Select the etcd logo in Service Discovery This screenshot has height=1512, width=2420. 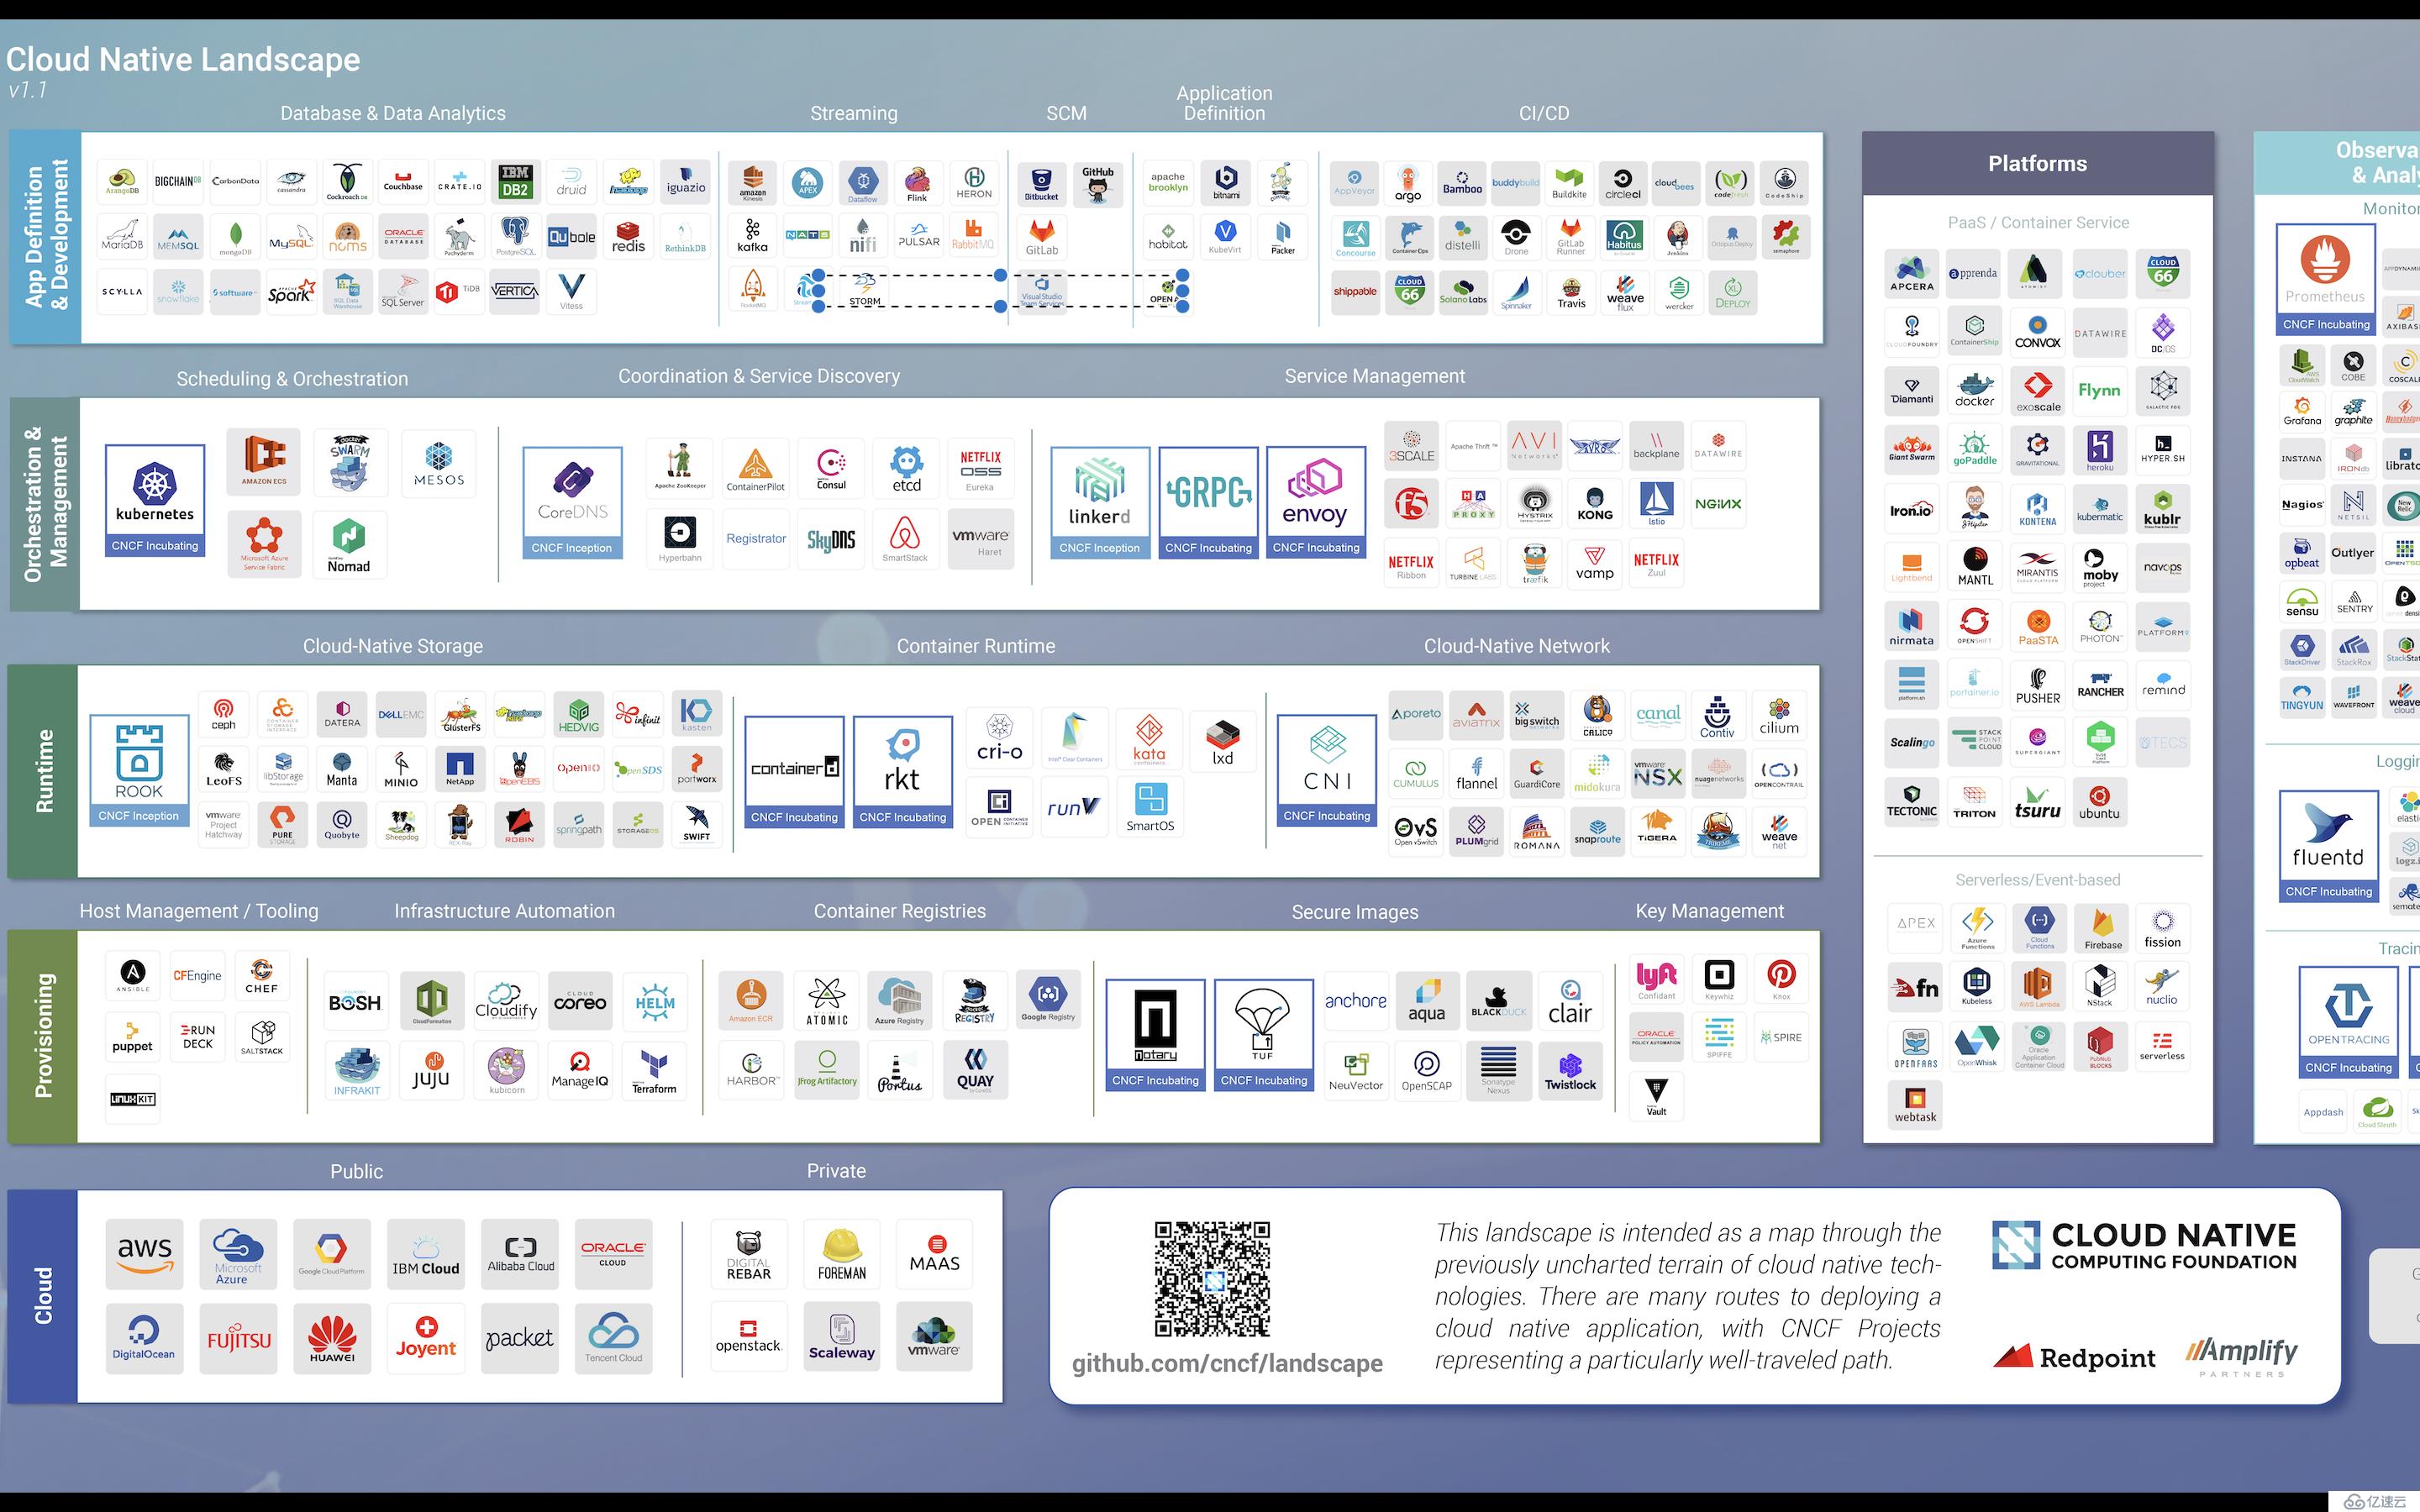coord(907,469)
